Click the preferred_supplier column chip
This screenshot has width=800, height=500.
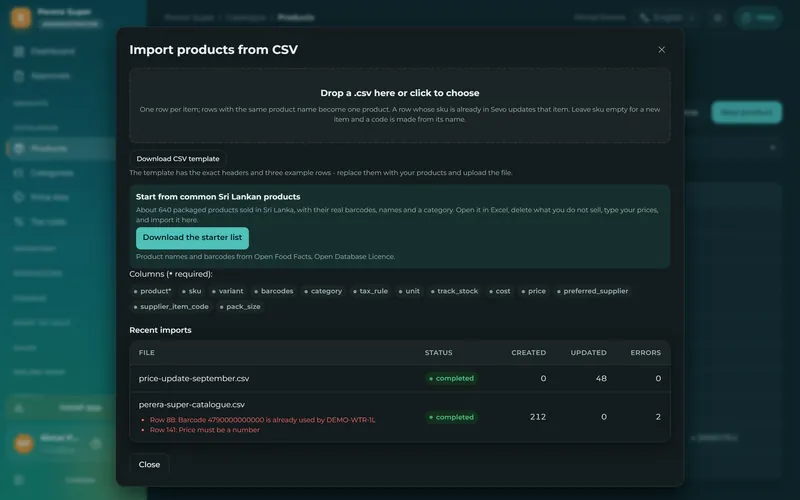(592, 291)
